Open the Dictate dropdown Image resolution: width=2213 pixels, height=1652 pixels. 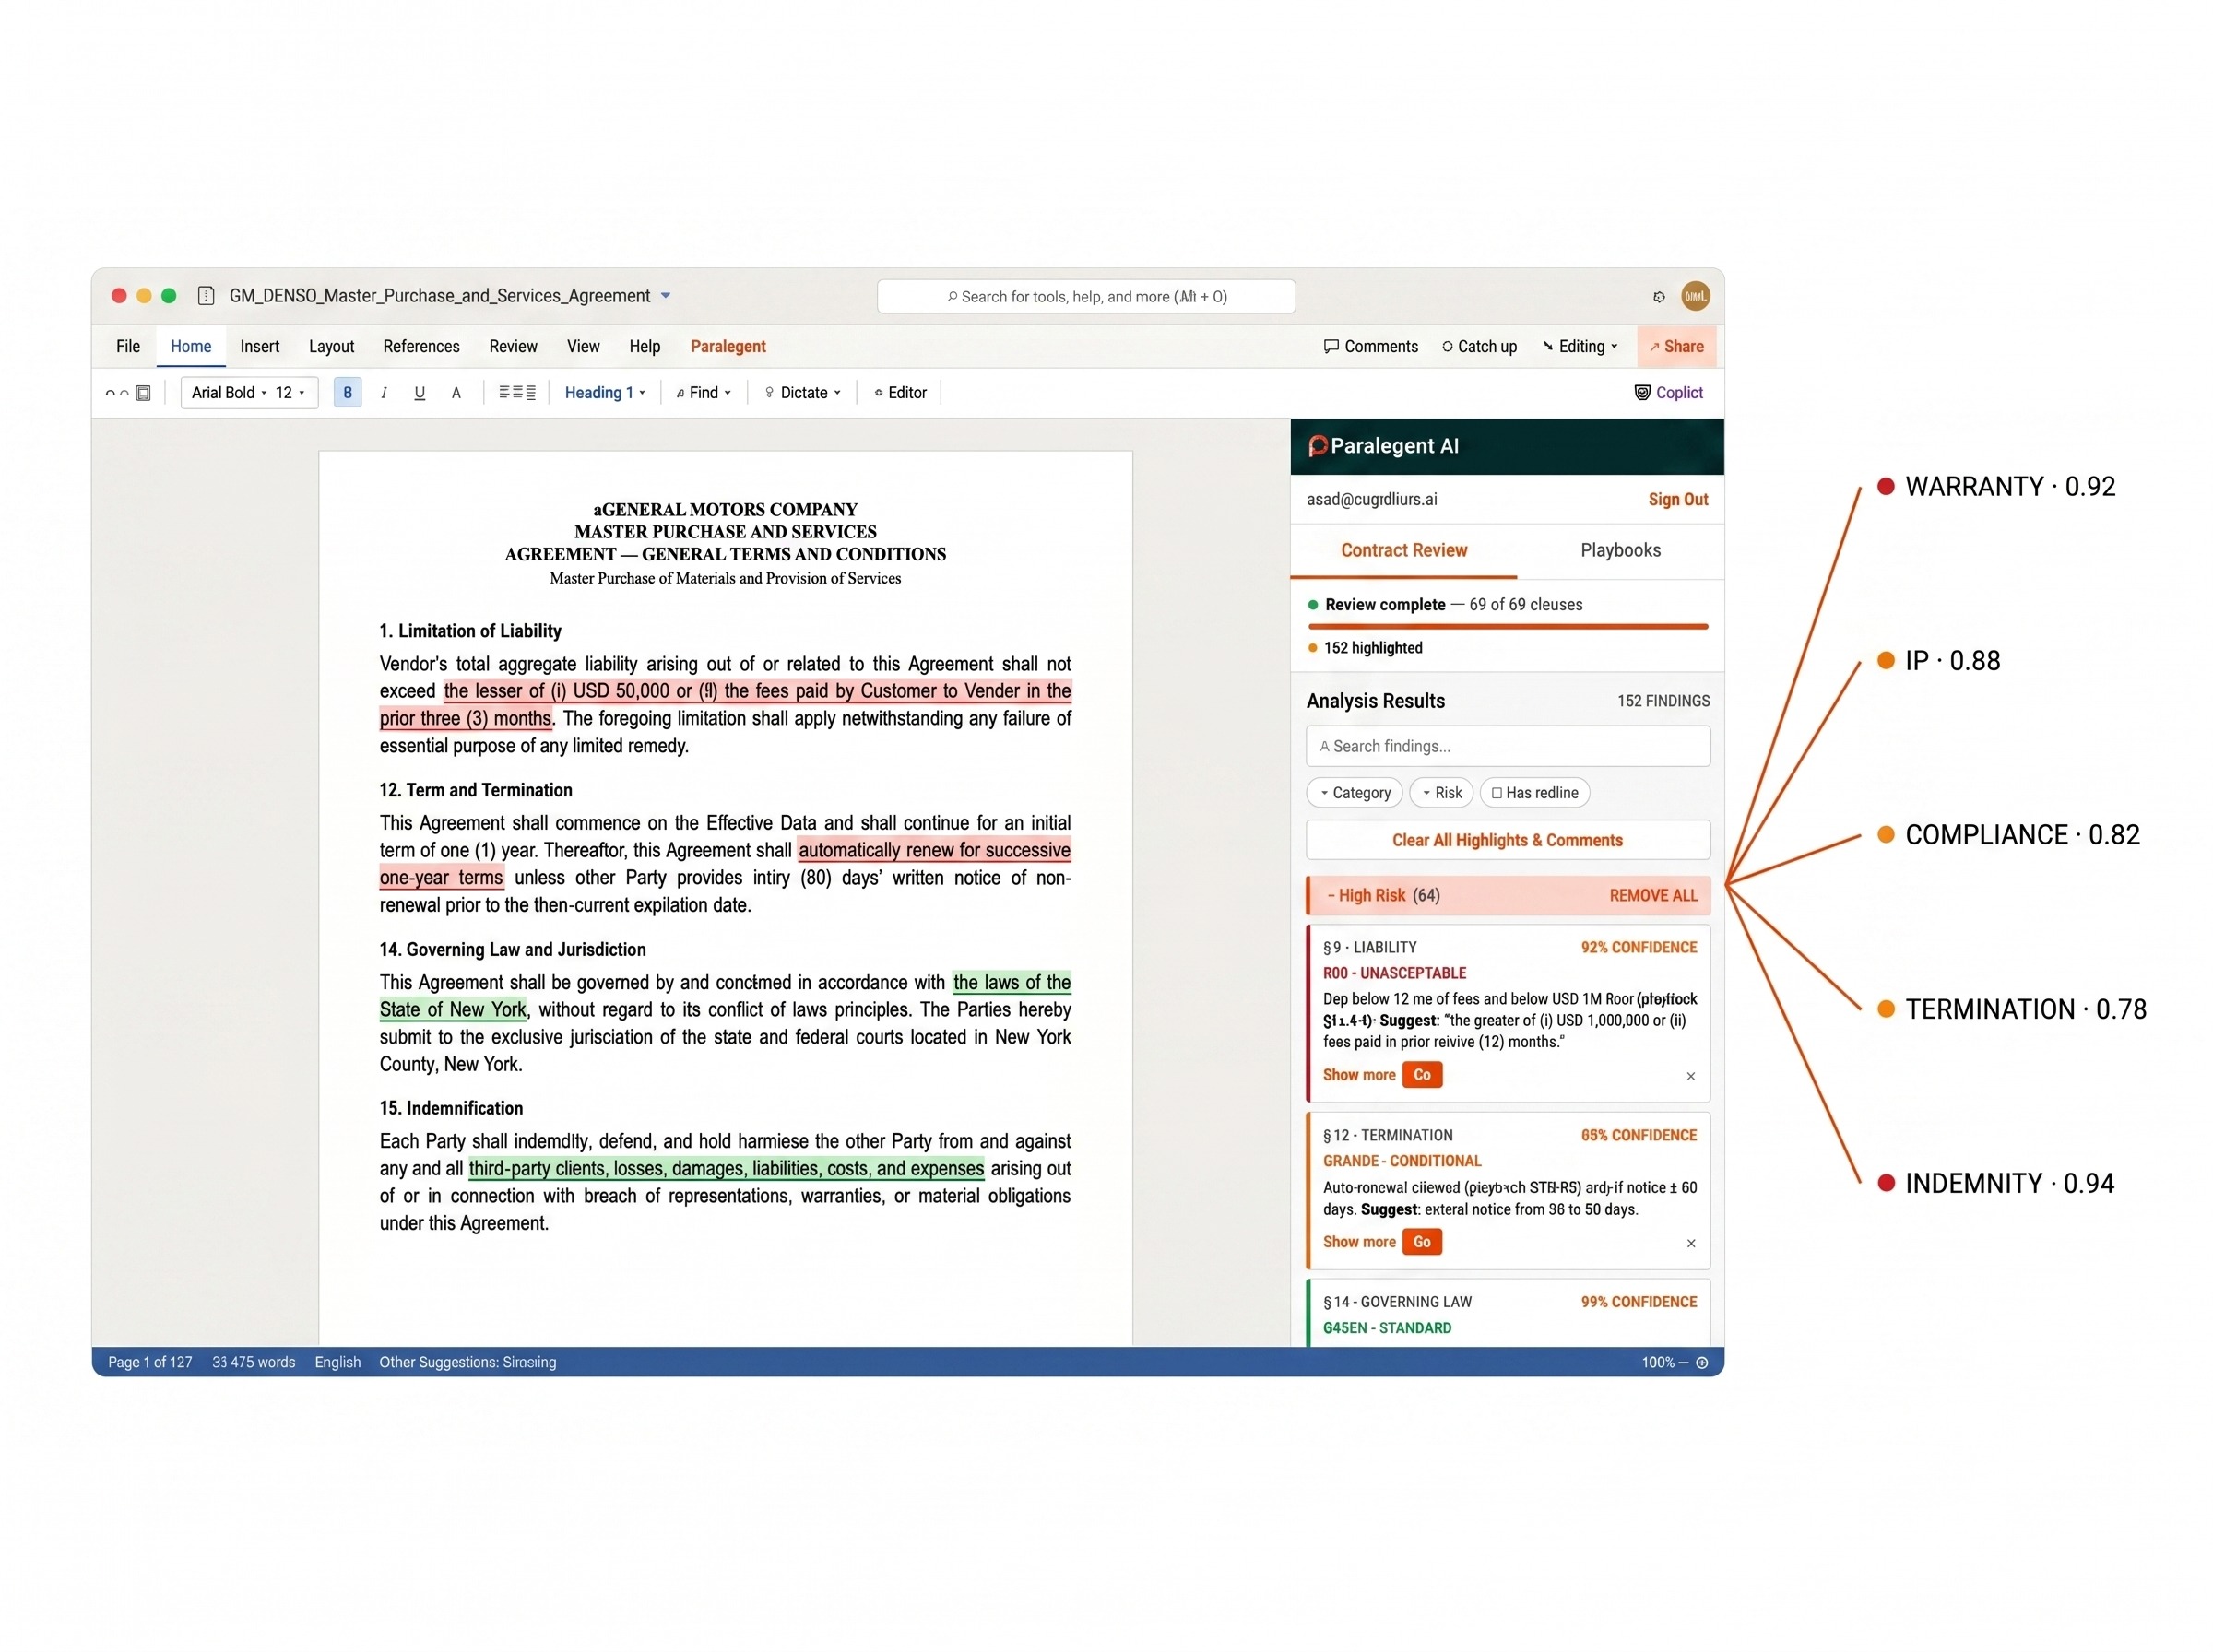[802, 393]
